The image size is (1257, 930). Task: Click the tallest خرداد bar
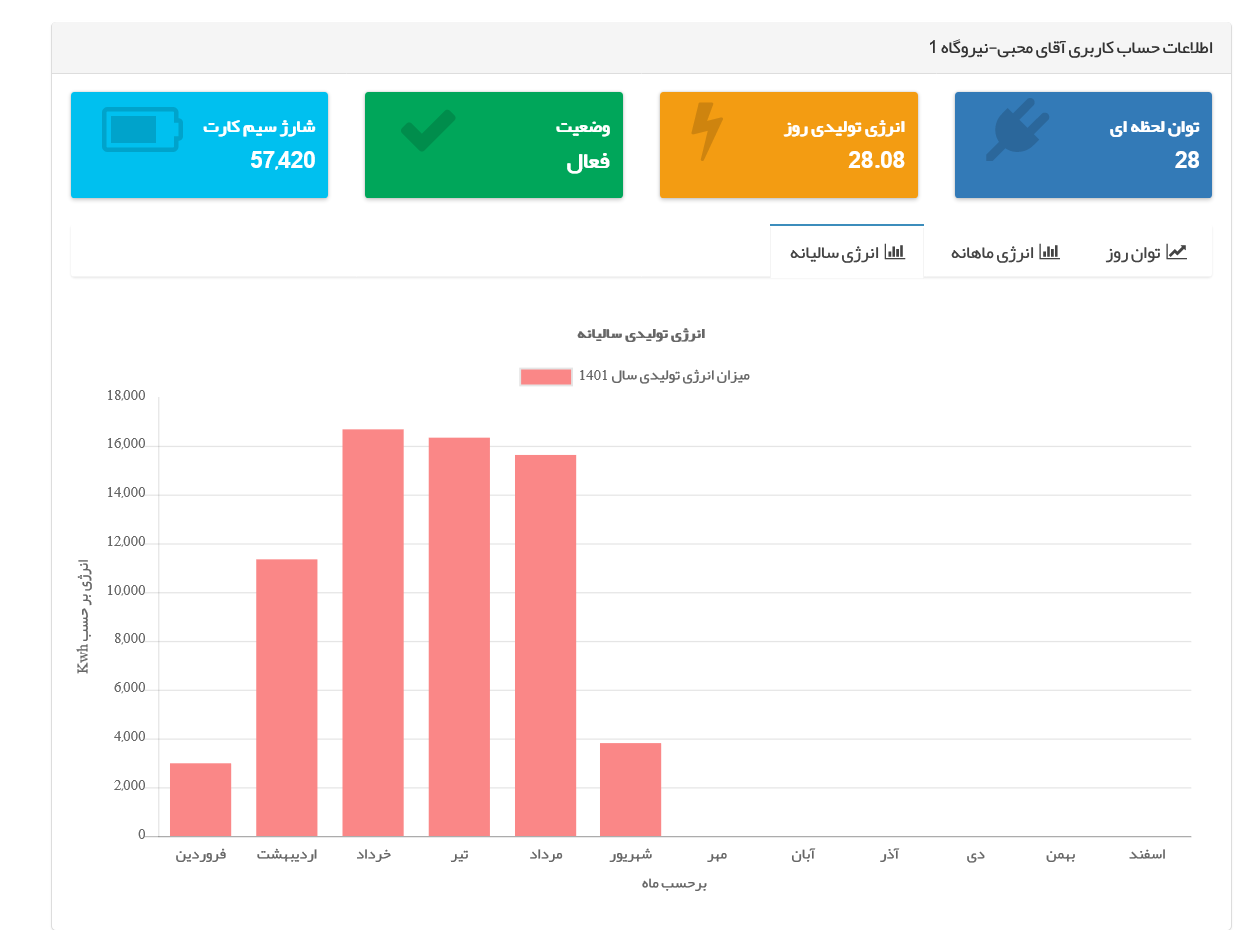coord(373,633)
